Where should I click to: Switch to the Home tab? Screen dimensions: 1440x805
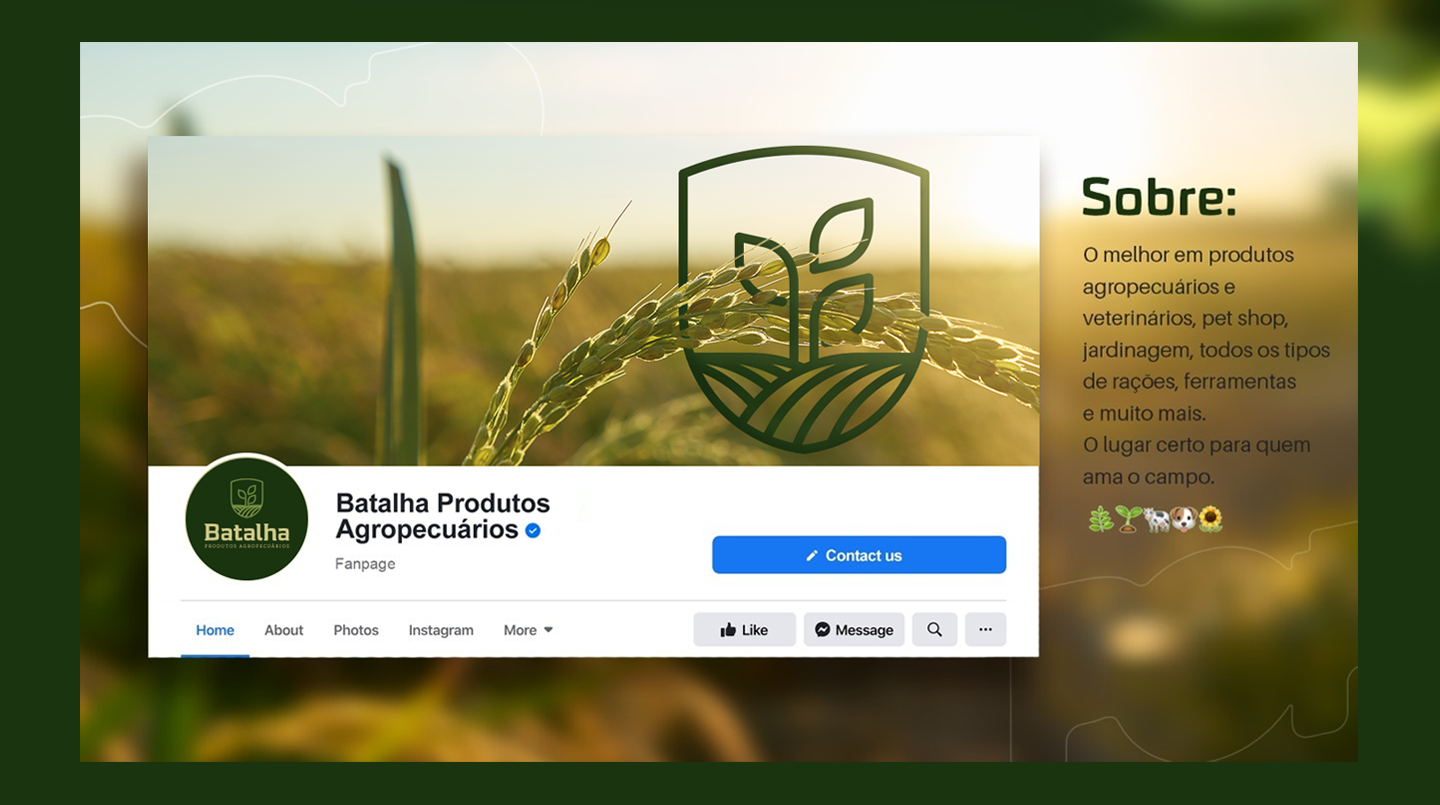tap(215, 630)
